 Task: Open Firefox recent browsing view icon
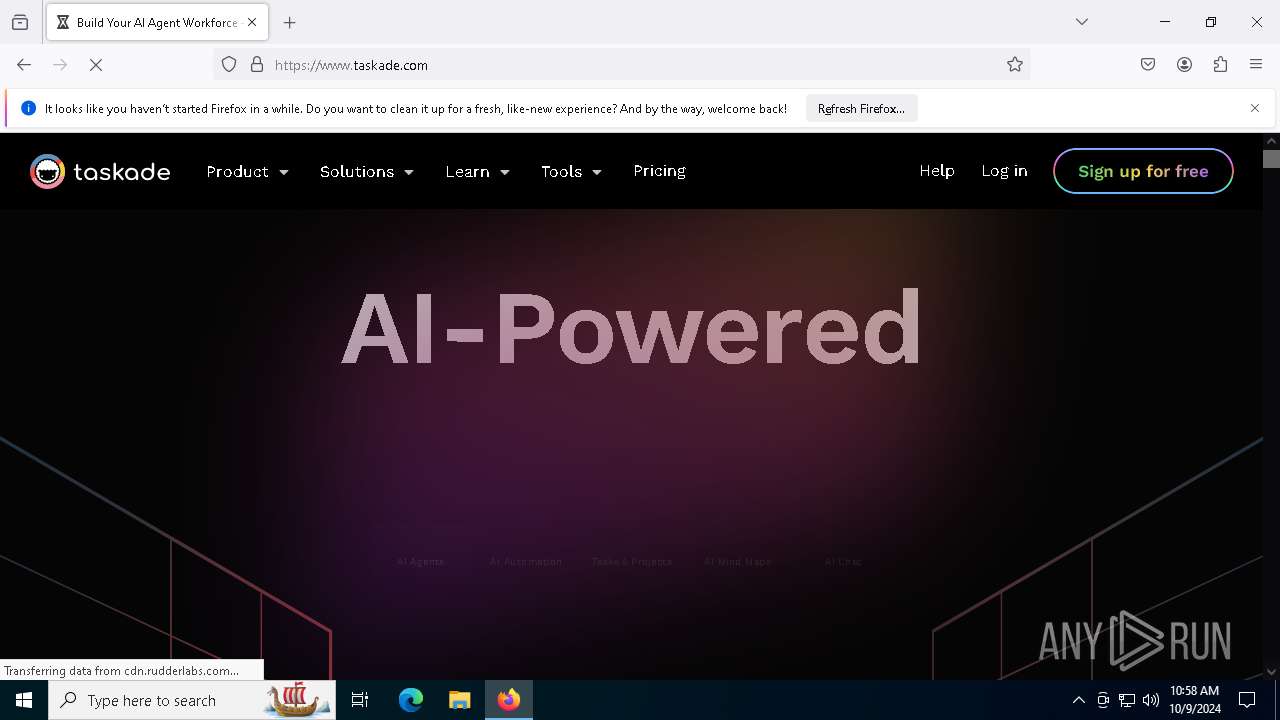[20, 22]
